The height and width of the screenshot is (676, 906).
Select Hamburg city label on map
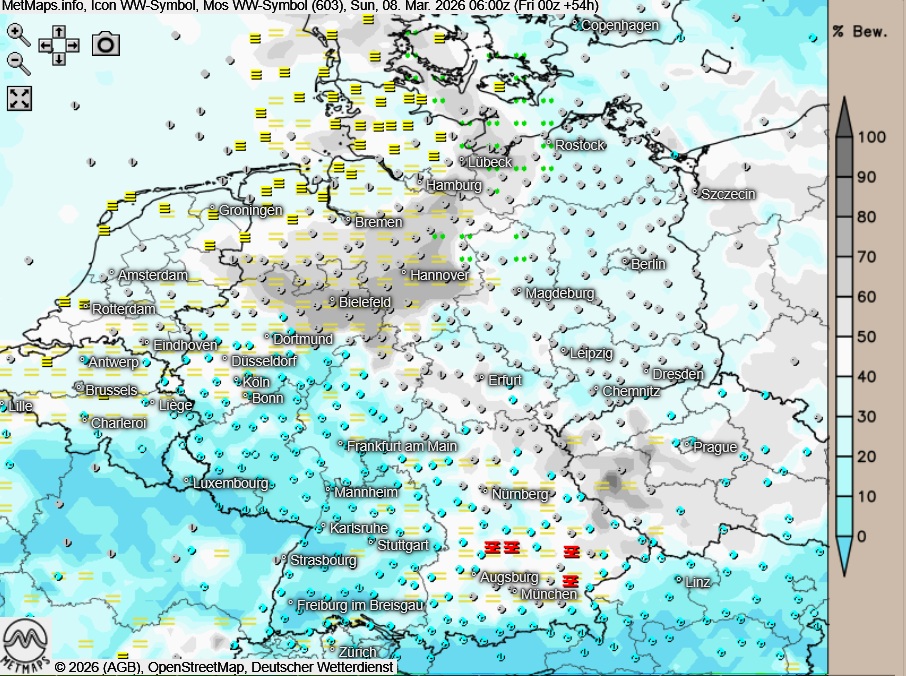tap(454, 186)
